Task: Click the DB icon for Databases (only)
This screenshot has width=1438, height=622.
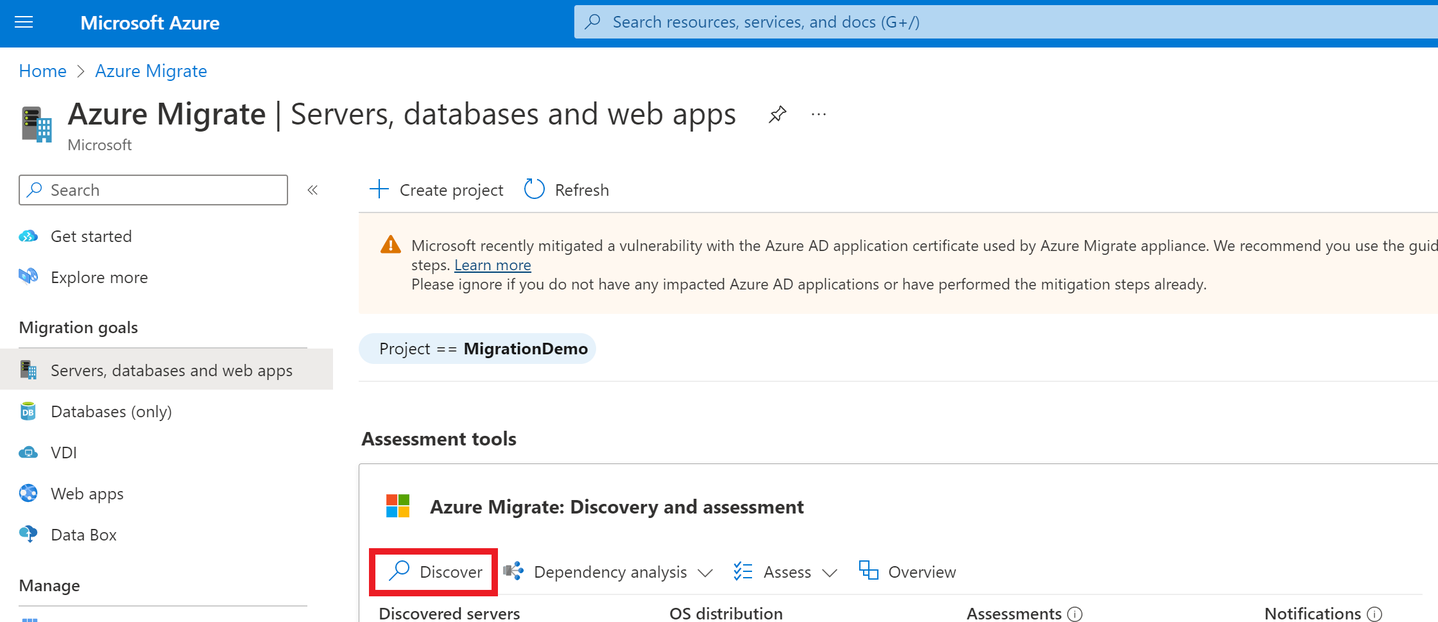Action: (x=29, y=411)
